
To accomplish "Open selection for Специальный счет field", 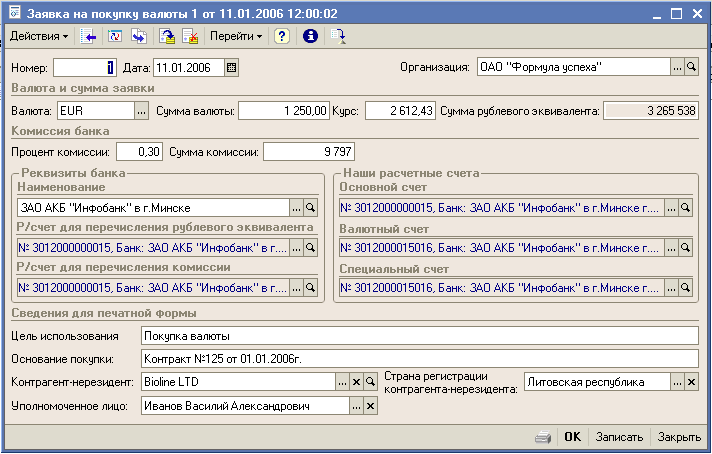I will [x=670, y=289].
